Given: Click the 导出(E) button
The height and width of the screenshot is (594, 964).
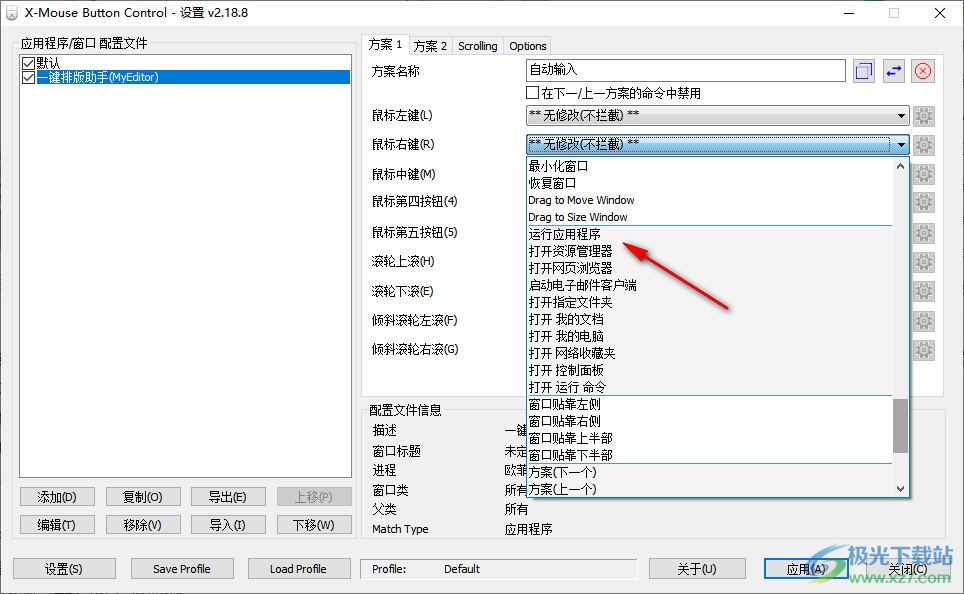Looking at the screenshot, I should point(228,497).
